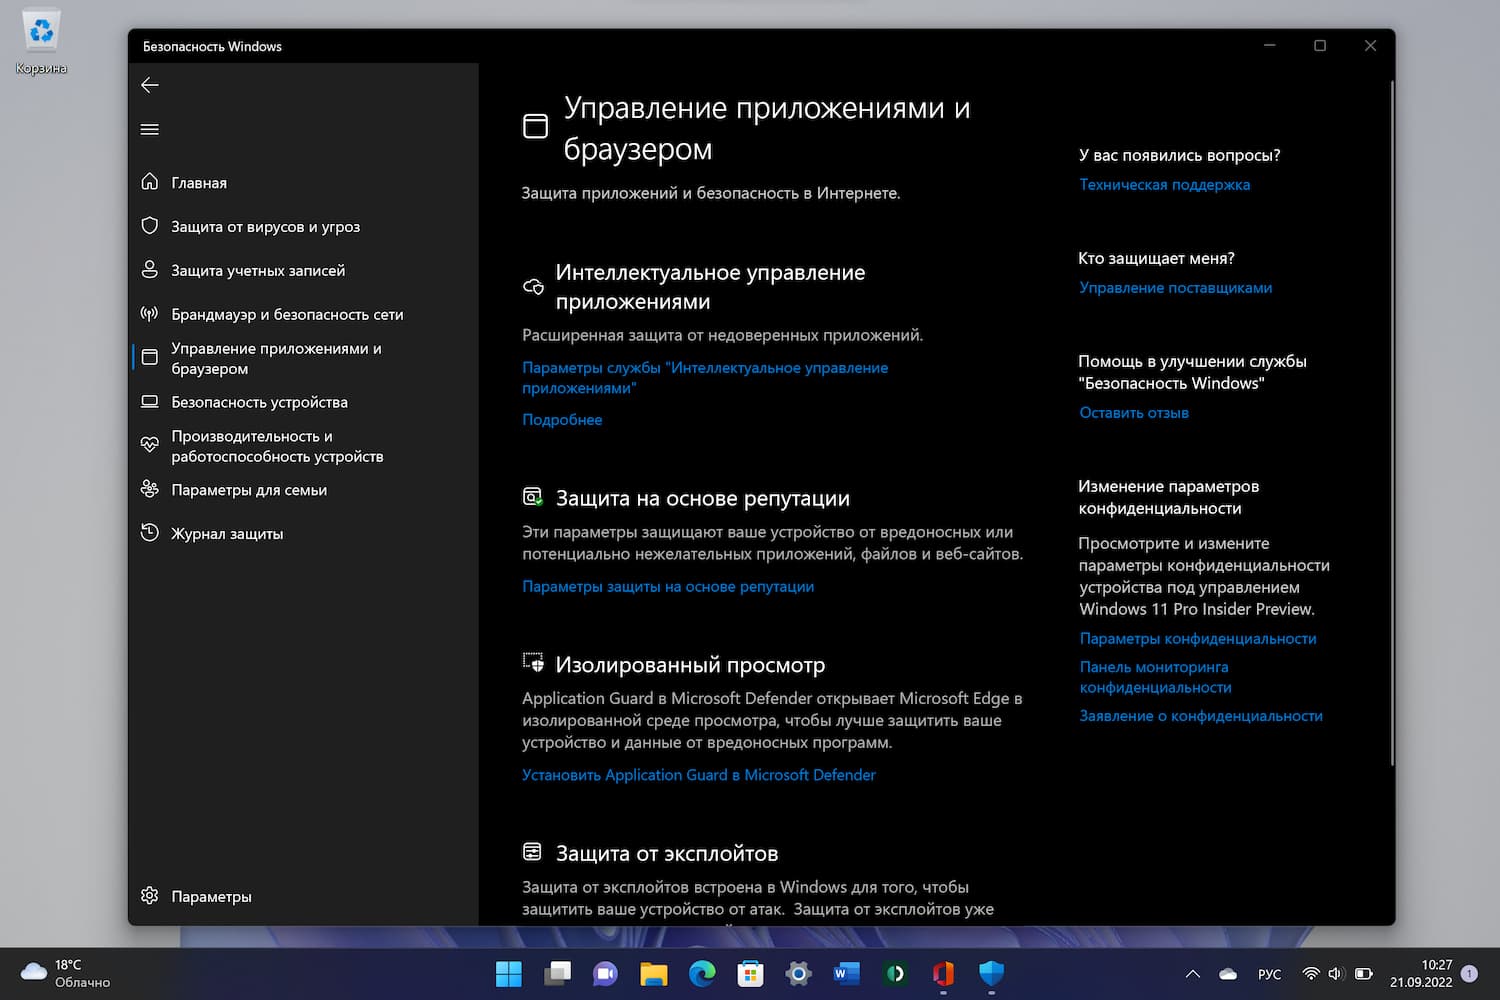Open the РУС language switcher
The height and width of the screenshot is (1000, 1500).
pos(1268,973)
